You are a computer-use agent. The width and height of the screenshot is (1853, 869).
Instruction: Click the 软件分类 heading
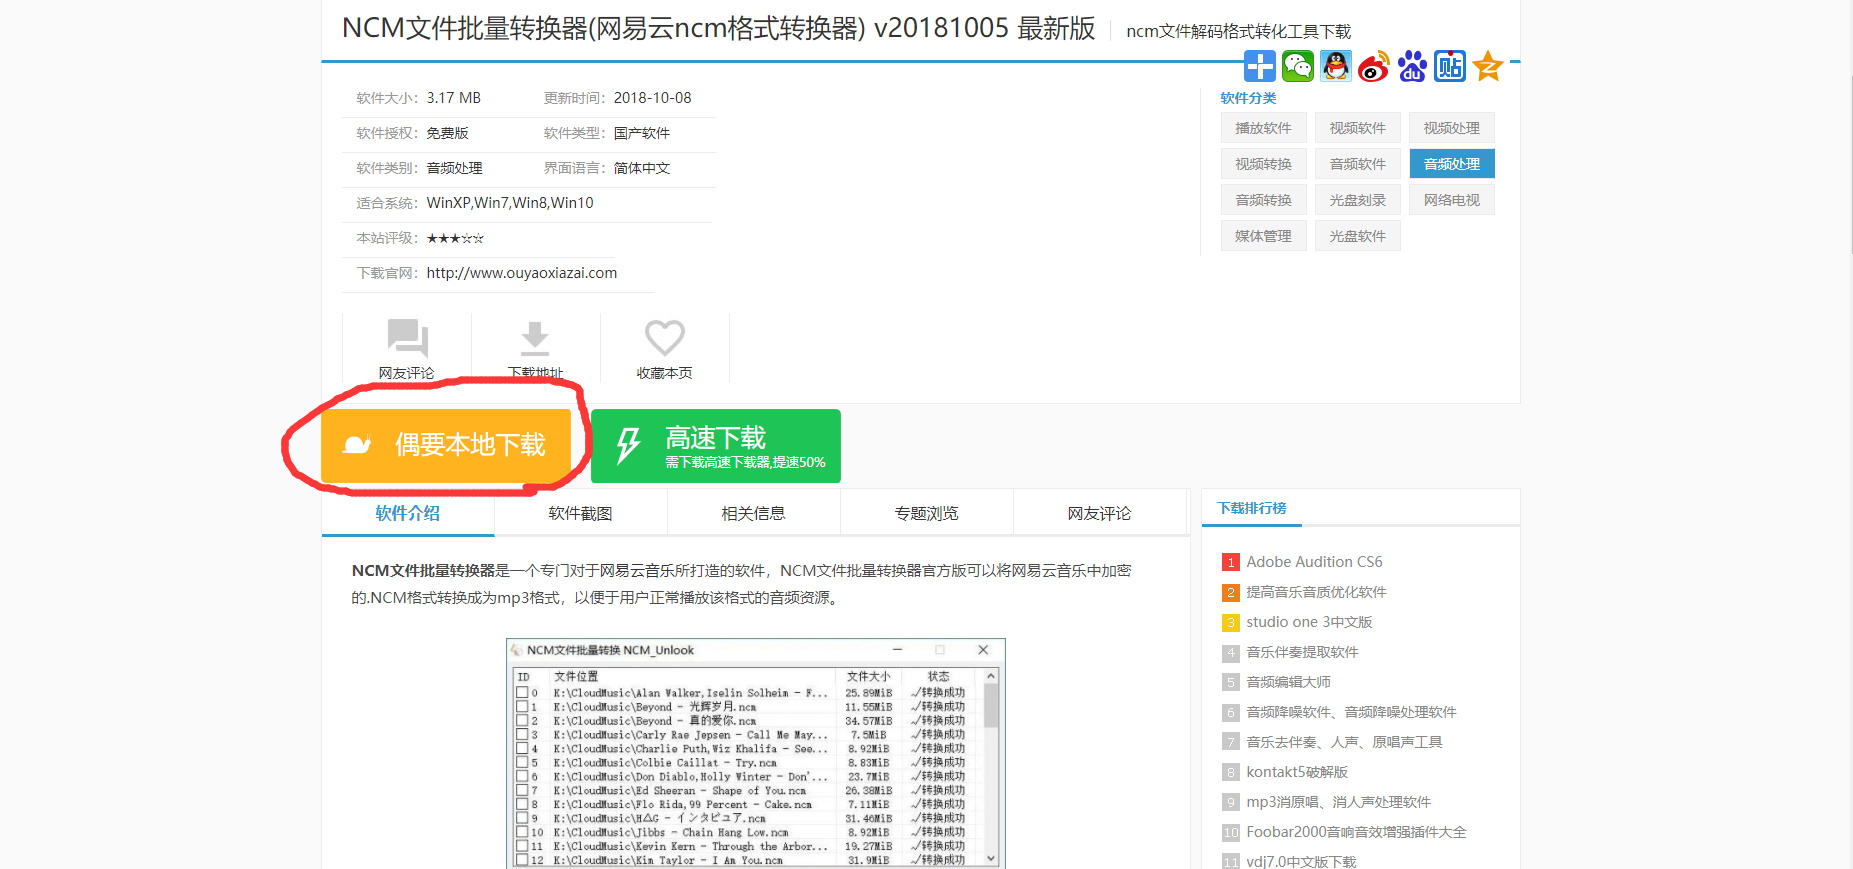point(1248,98)
